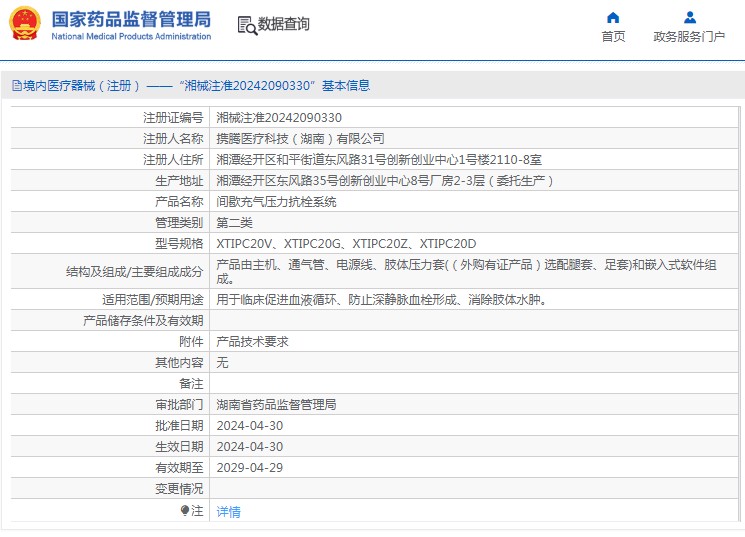Screen dimensions: 745x537
Task: Click 第二类 management category value
Action: point(234,222)
